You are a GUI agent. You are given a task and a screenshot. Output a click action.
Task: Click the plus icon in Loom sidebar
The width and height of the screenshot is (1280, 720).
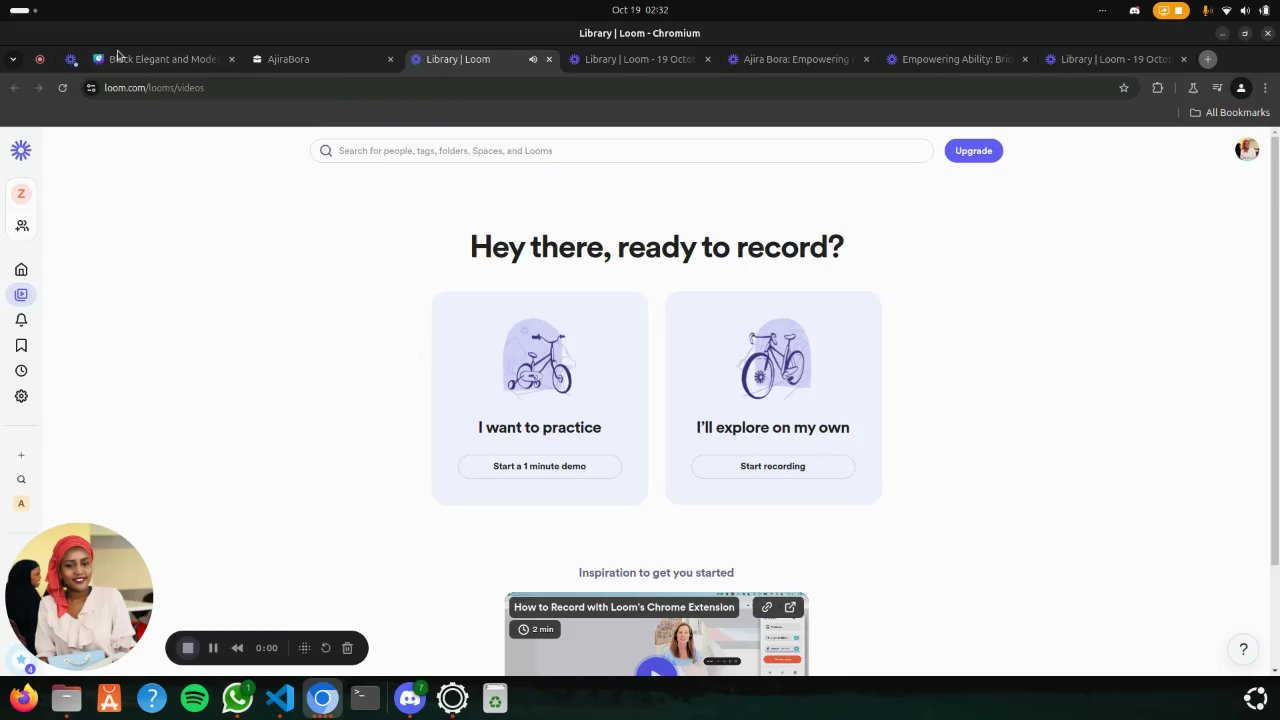(21, 455)
